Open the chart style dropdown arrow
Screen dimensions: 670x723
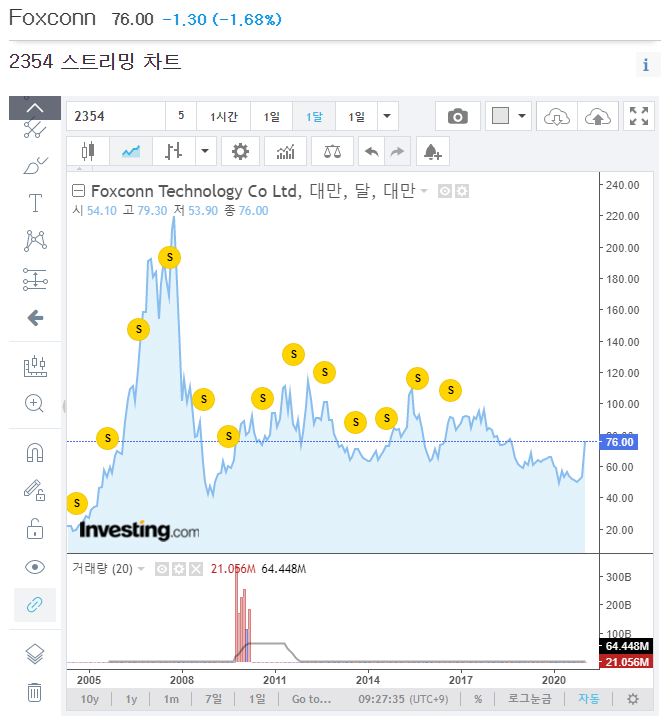click(205, 151)
